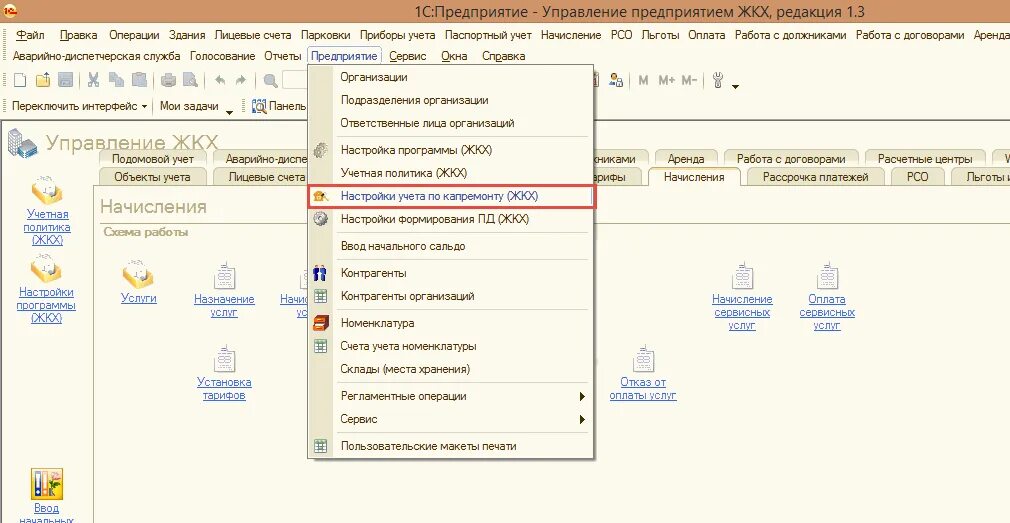
Task: Expand the Сервис submenu in dropdown
Action: pyautogui.click(x=582, y=419)
